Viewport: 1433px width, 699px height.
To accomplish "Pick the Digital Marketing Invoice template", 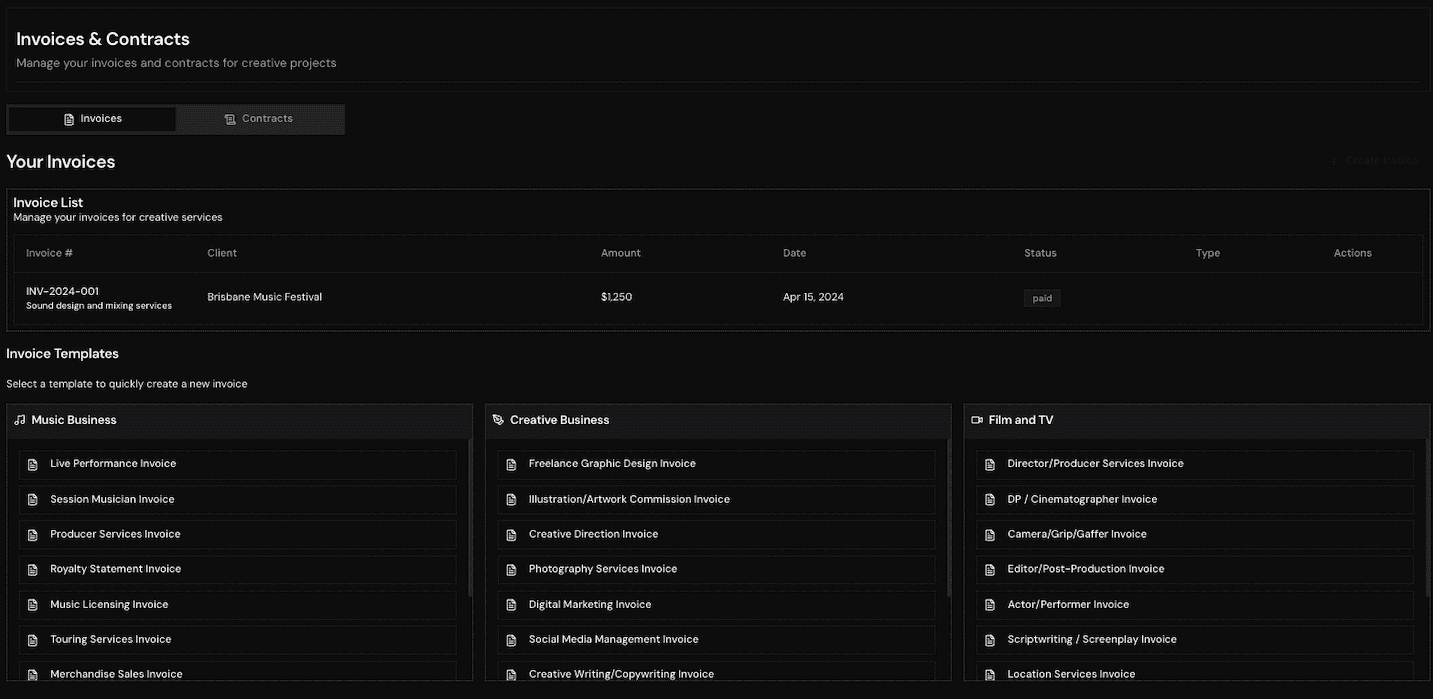I will (x=716, y=604).
